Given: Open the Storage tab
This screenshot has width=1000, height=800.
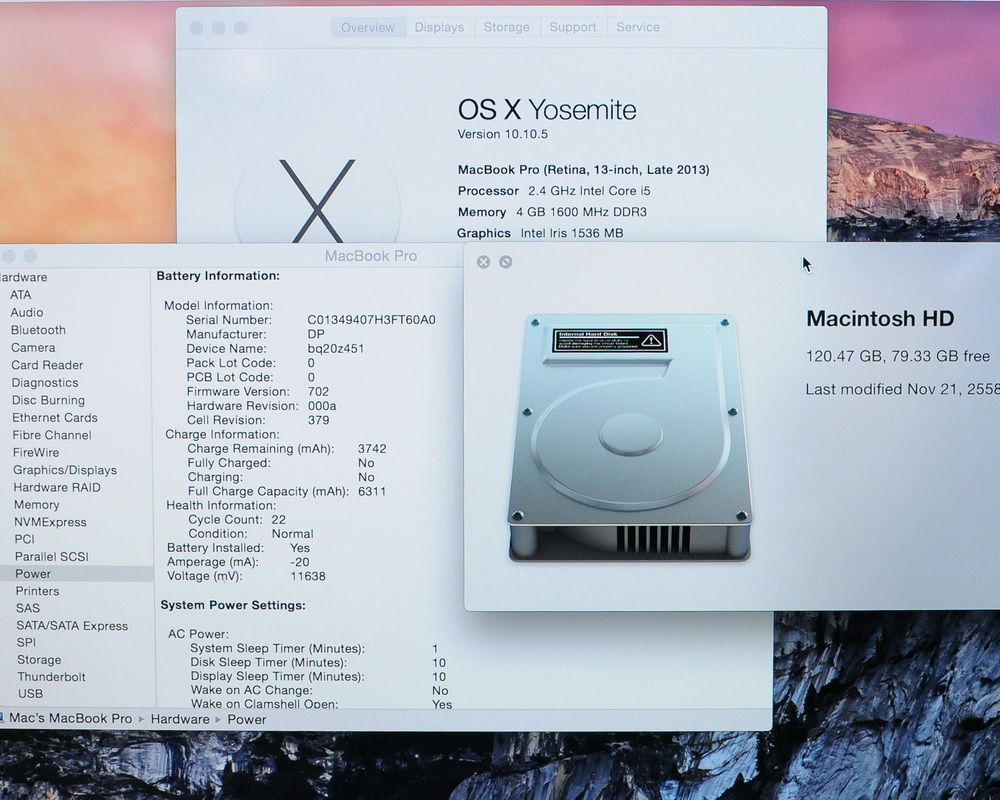Looking at the screenshot, I should point(506,27).
